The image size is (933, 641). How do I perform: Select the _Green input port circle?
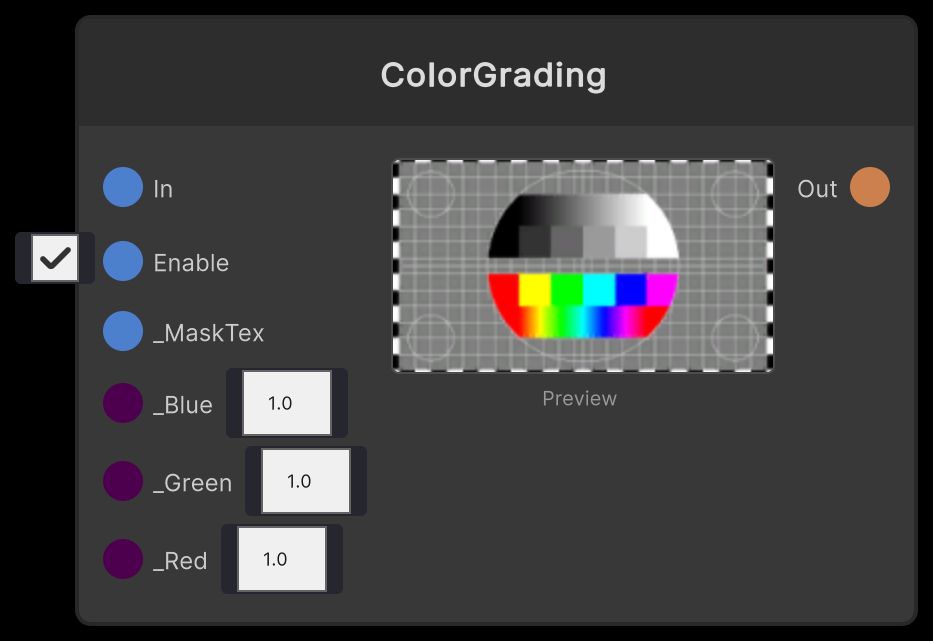click(x=122, y=481)
